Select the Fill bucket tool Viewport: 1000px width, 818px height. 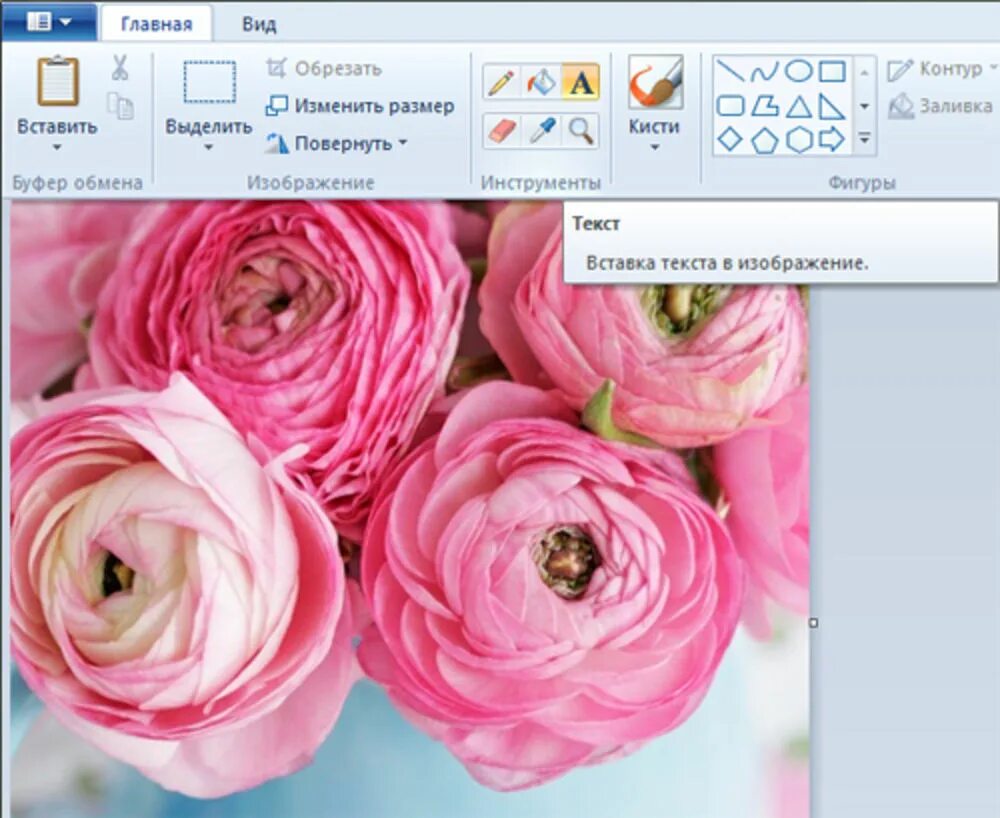tap(541, 82)
